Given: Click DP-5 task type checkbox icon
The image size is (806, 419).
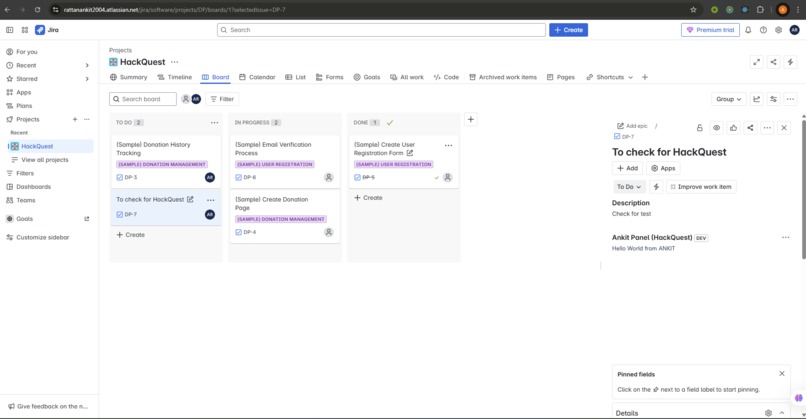Looking at the screenshot, I should [357, 177].
